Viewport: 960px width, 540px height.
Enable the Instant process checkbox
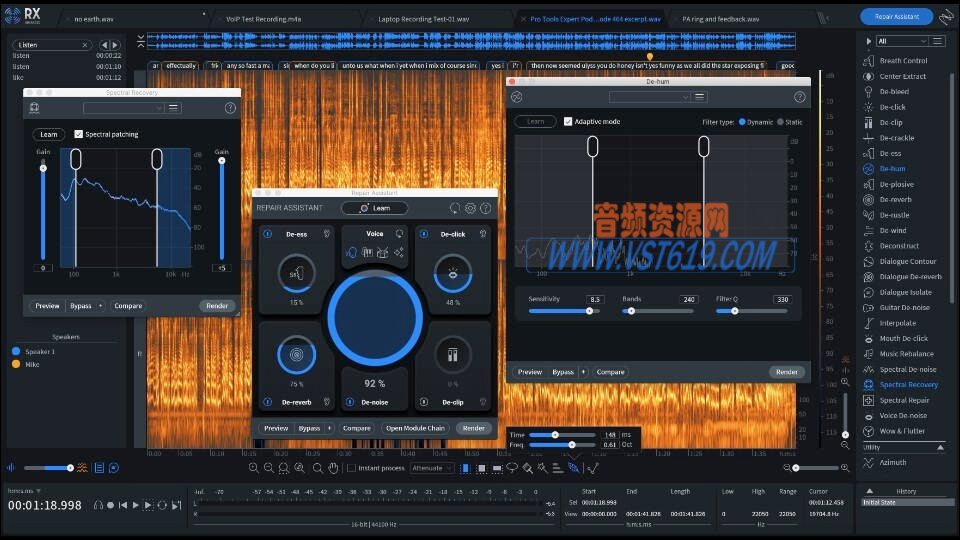tap(351, 468)
